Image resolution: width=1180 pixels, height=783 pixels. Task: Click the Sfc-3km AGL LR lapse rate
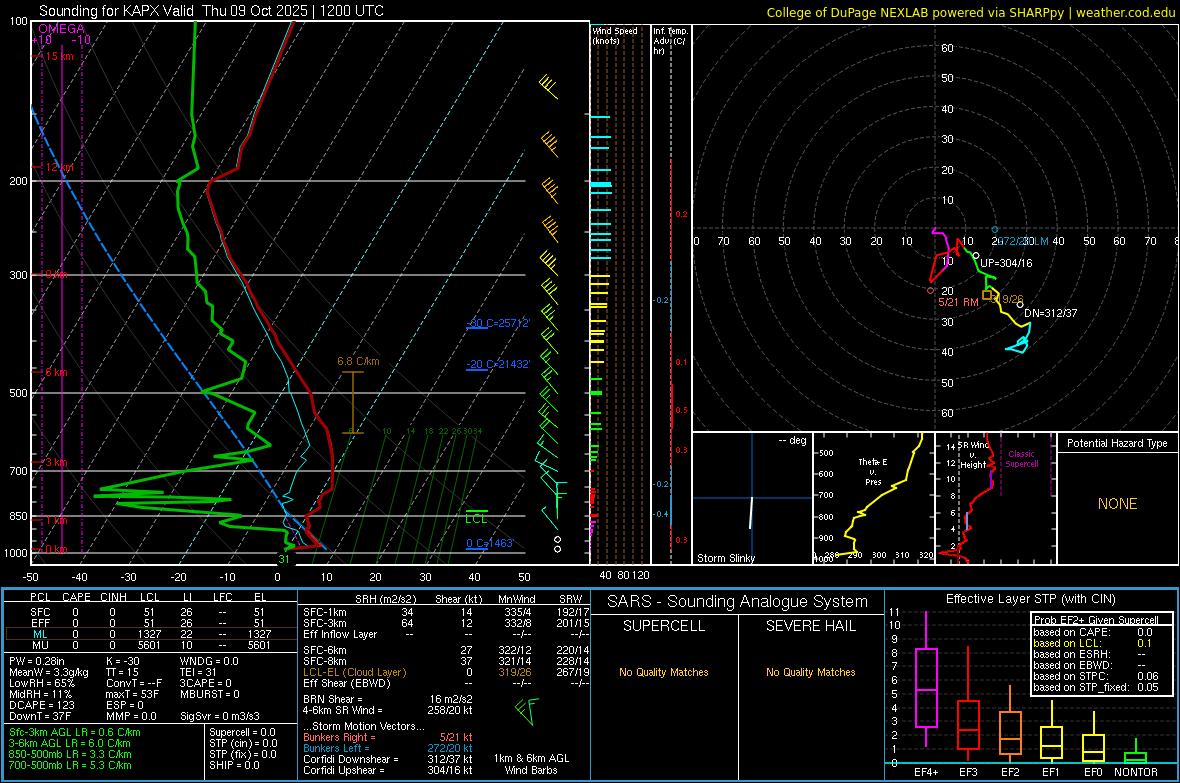point(75,733)
